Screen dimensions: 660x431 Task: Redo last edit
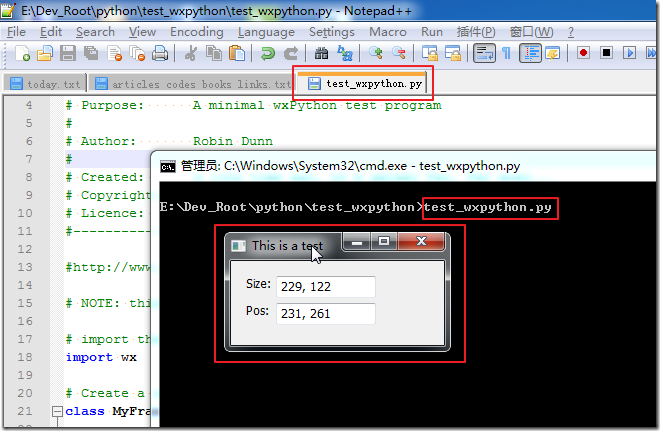pos(290,53)
